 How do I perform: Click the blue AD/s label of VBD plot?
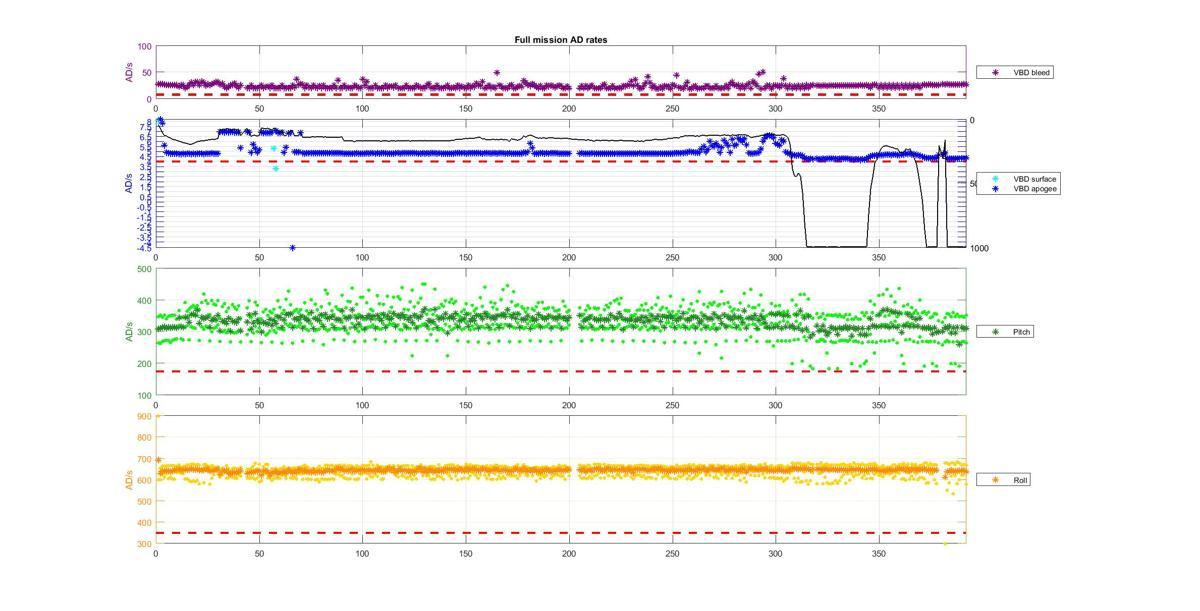(129, 184)
